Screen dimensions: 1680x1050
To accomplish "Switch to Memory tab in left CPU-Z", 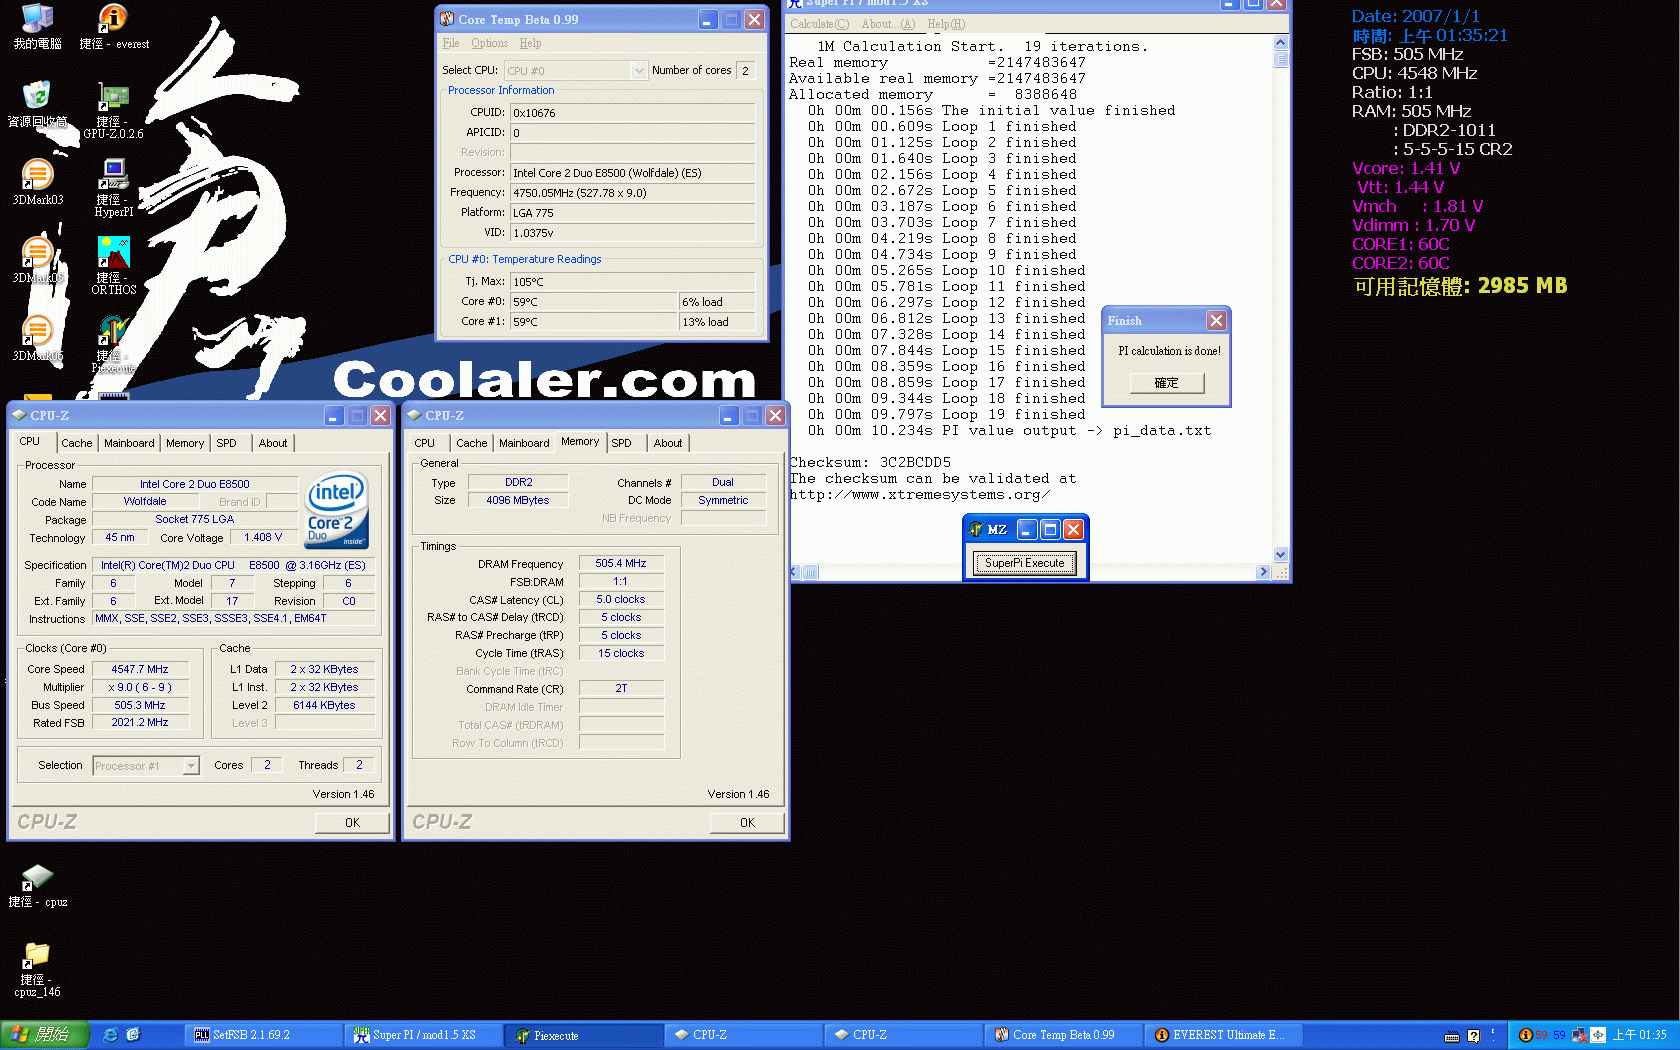I will coord(185,443).
